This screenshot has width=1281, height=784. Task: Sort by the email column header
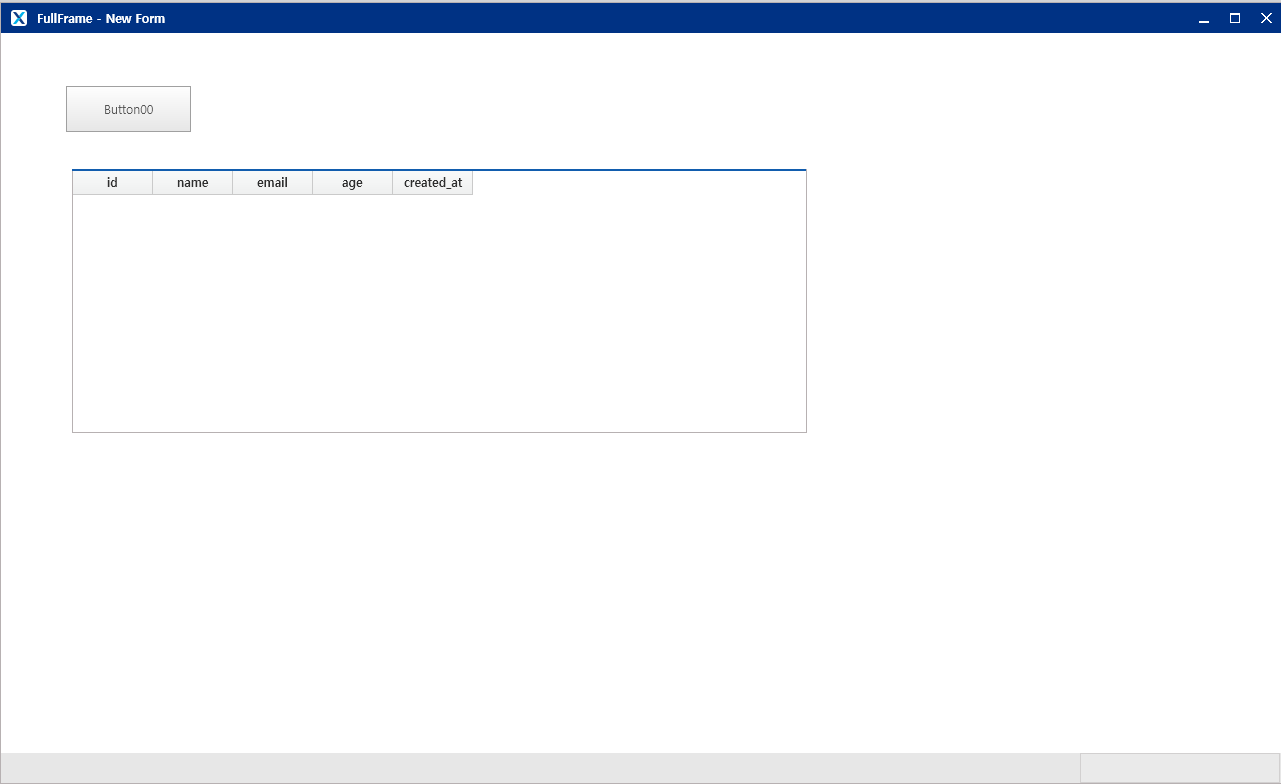coord(272,183)
